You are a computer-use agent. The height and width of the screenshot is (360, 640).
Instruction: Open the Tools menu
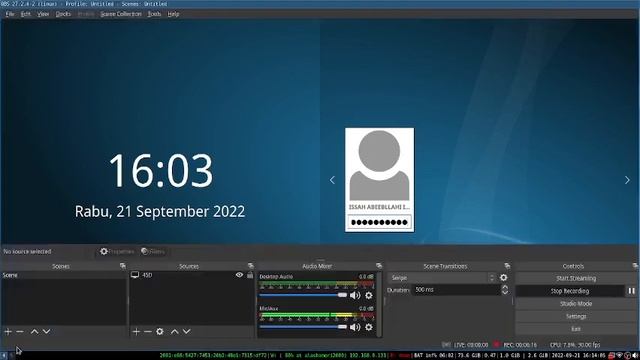tap(154, 14)
